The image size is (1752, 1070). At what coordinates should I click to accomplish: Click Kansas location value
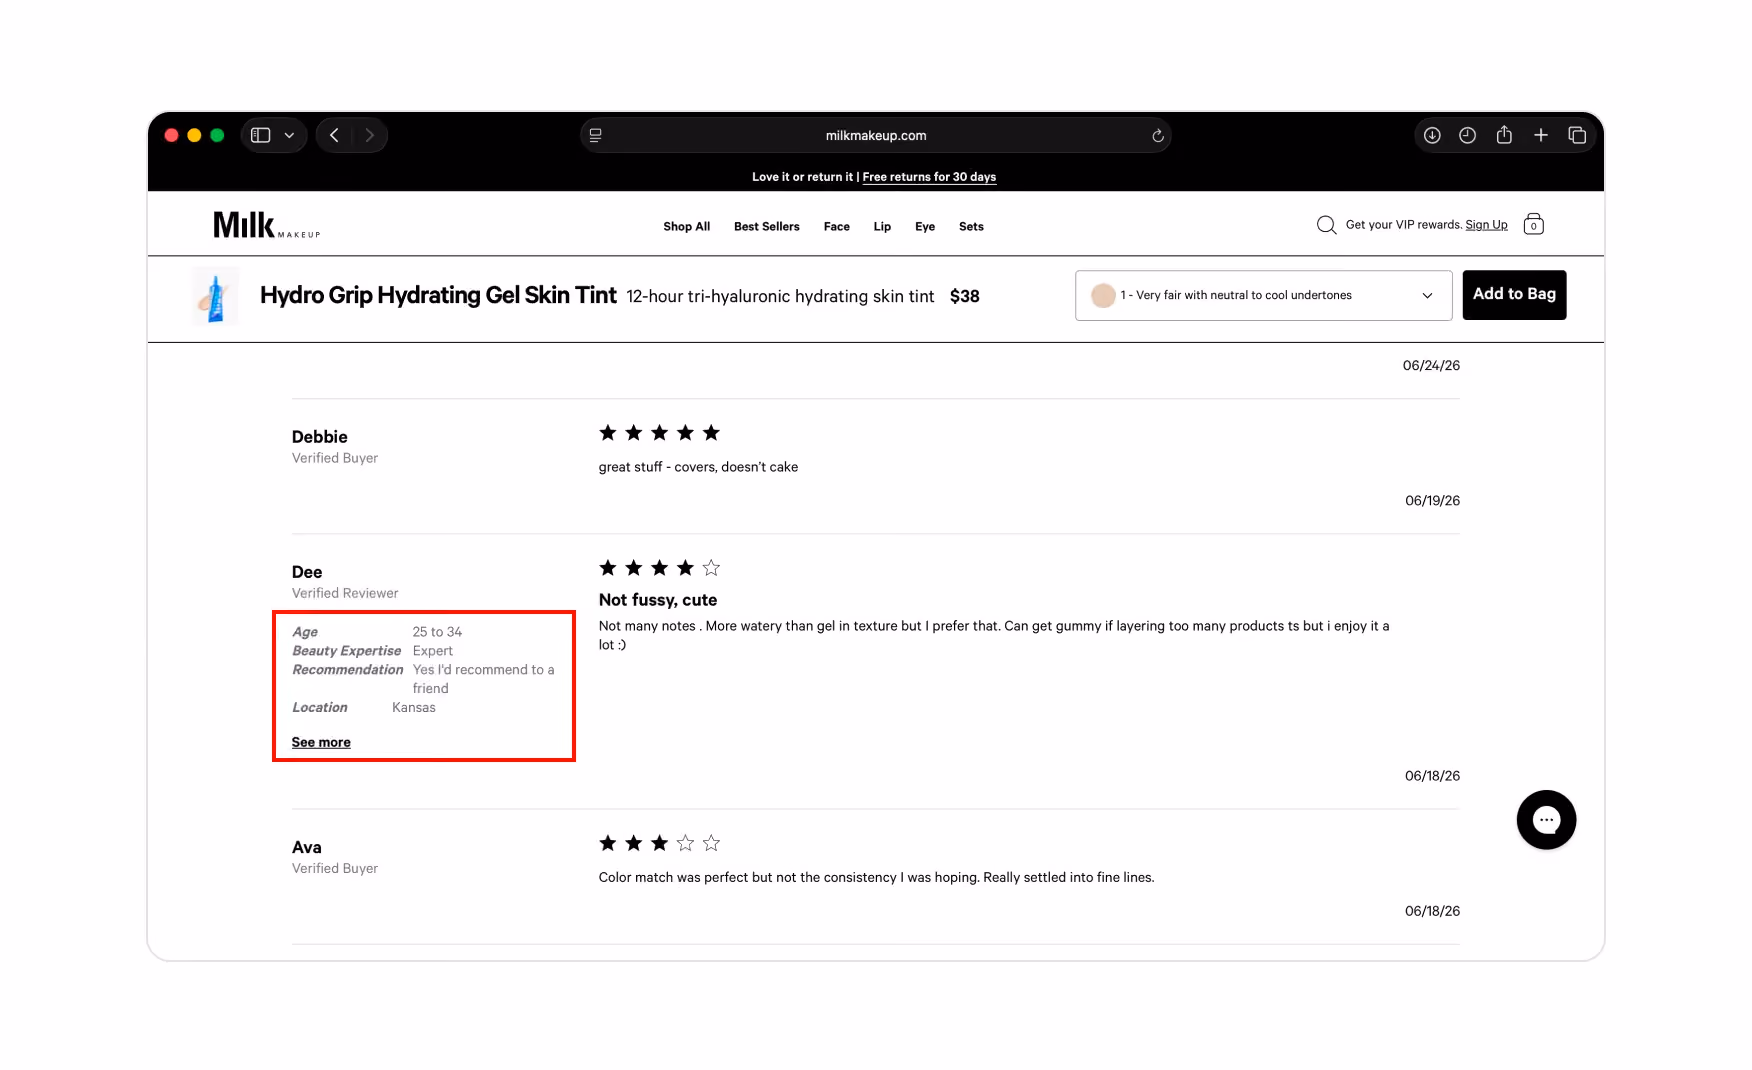[x=414, y=708]
